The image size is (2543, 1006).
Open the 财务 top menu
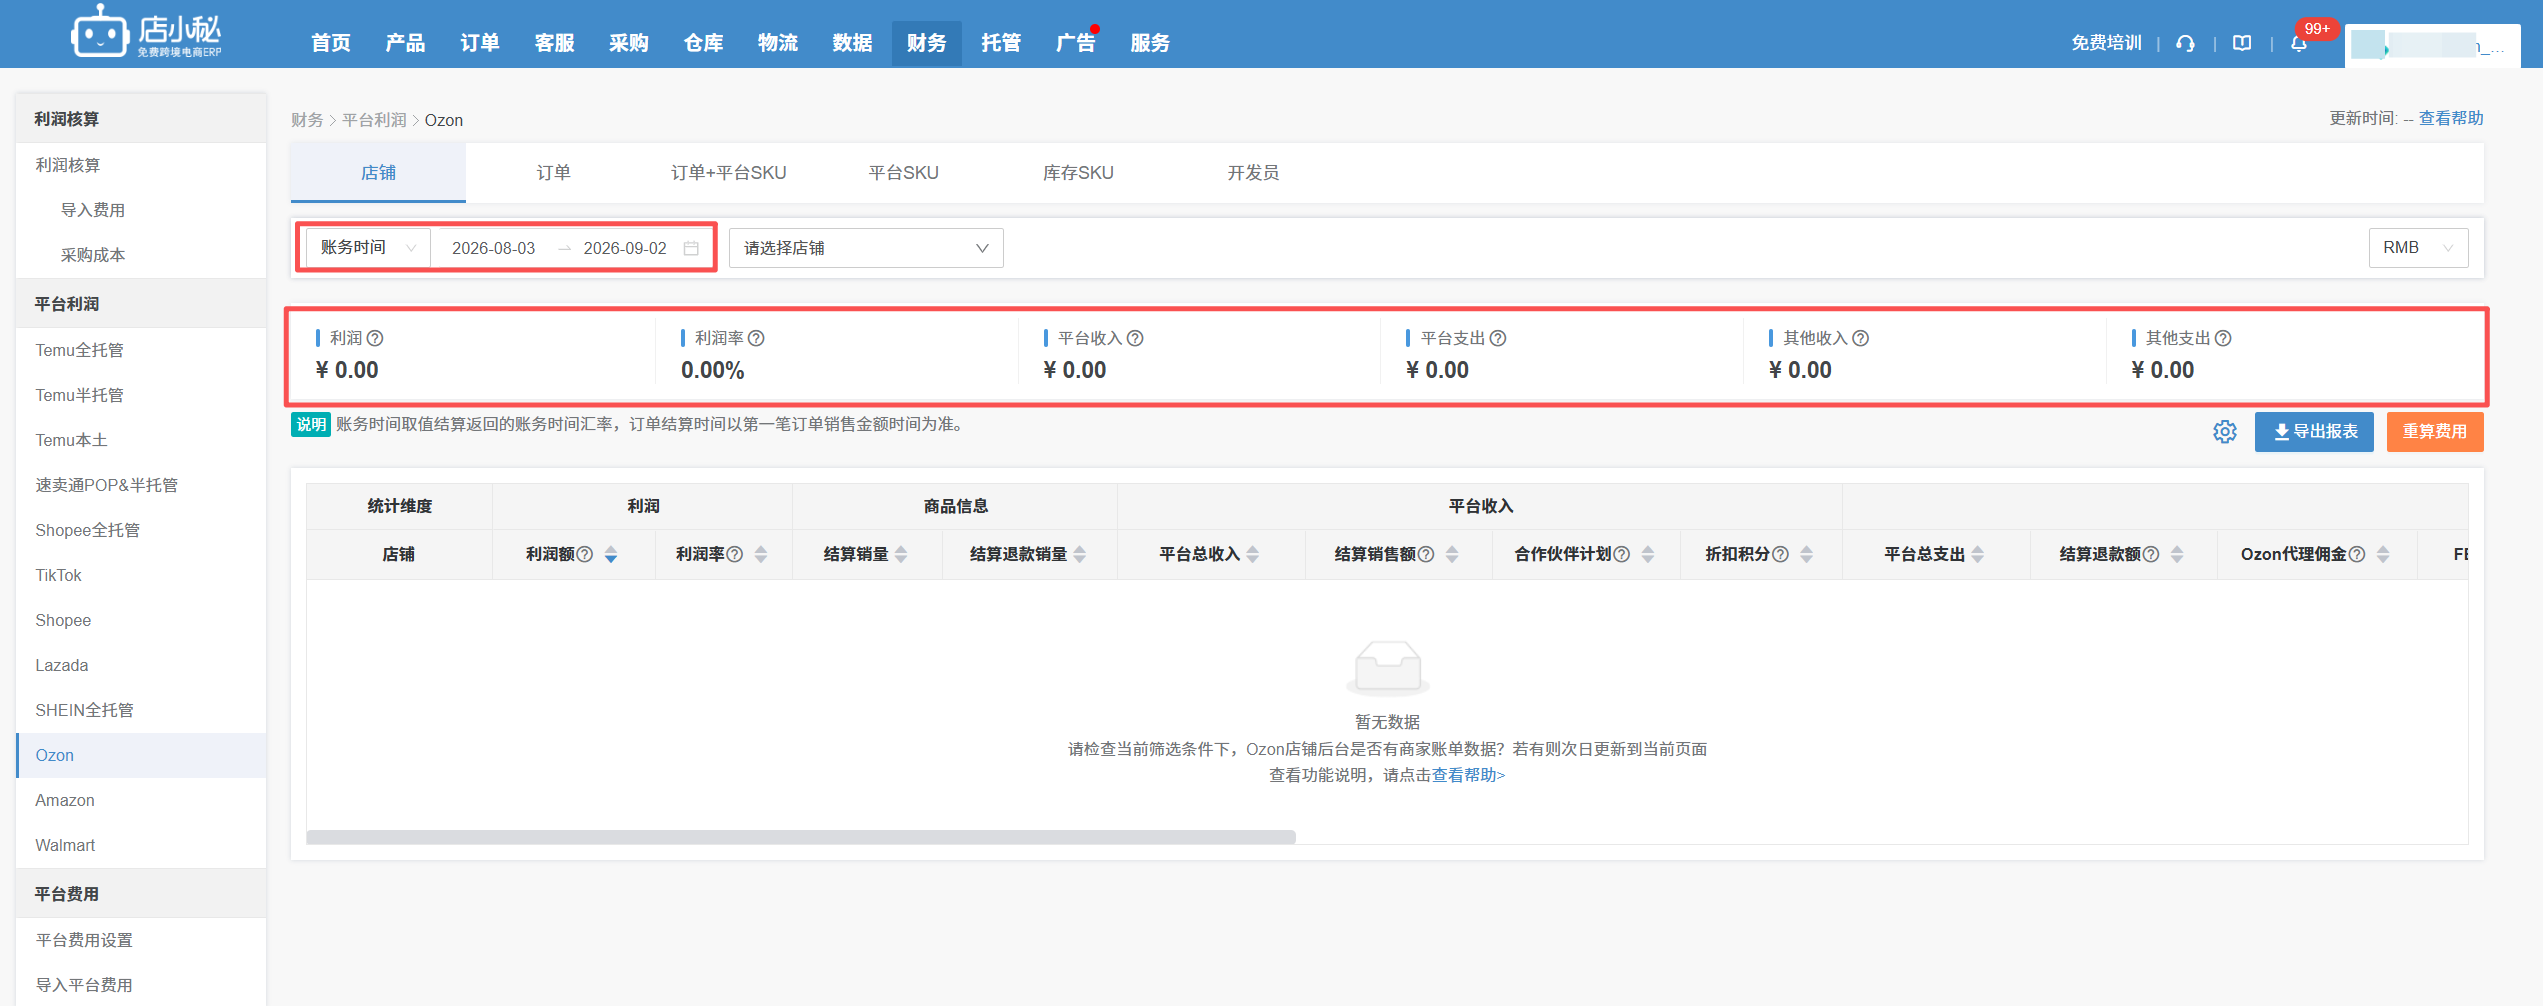click(927, 43)
